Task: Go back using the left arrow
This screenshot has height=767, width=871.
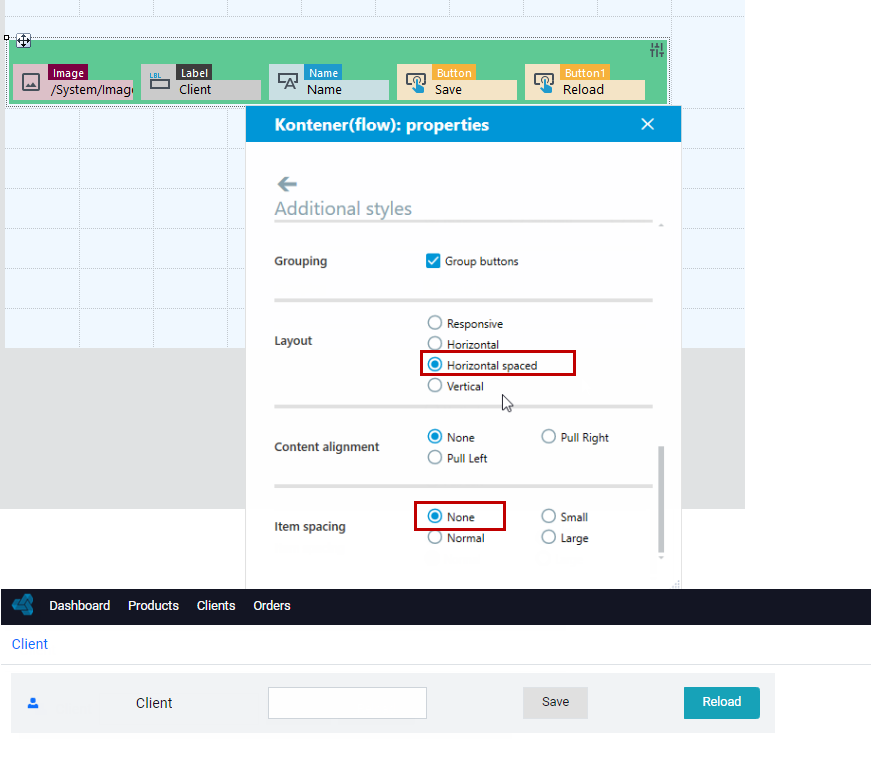Action: pyautogui.click(x=287, y=184)
